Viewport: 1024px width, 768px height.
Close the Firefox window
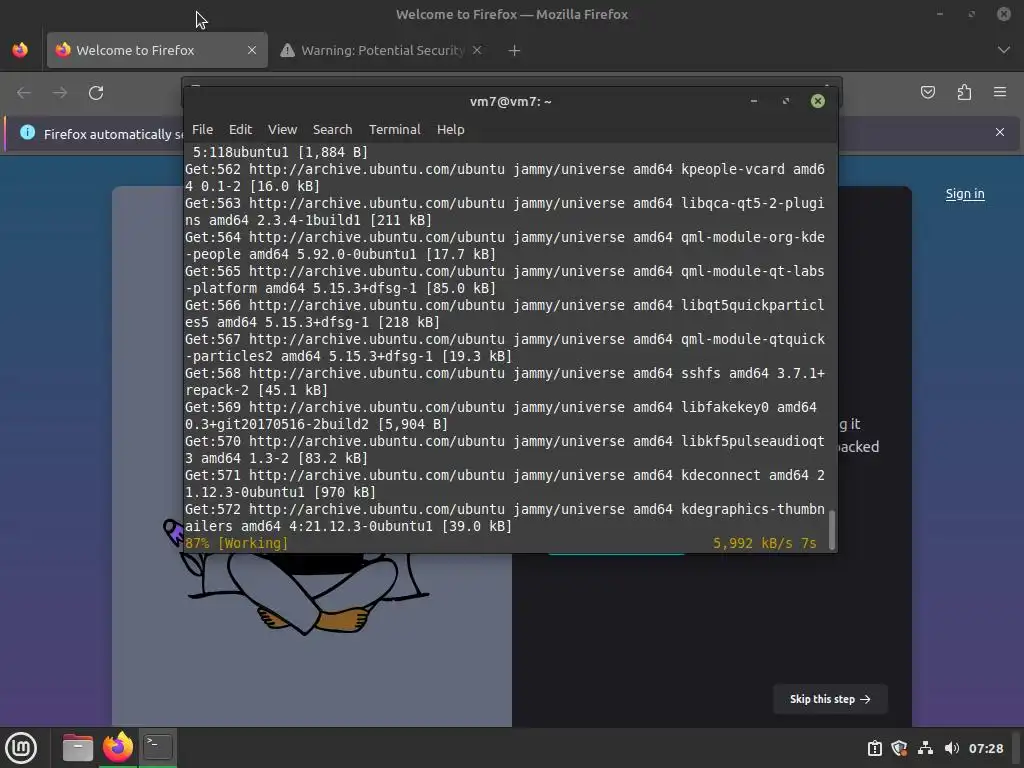tap(1004, 14)
